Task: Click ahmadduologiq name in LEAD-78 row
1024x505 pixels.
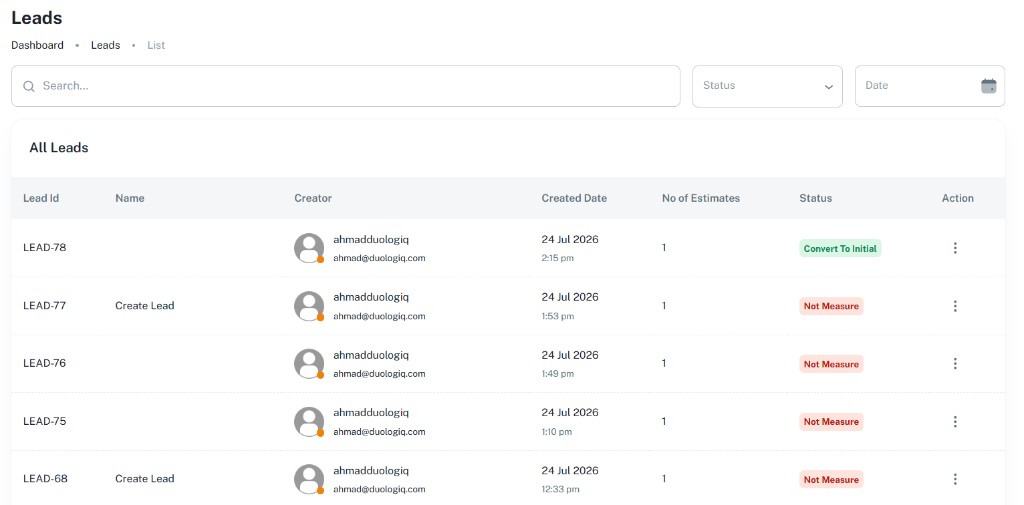Action: coord(371,239)
